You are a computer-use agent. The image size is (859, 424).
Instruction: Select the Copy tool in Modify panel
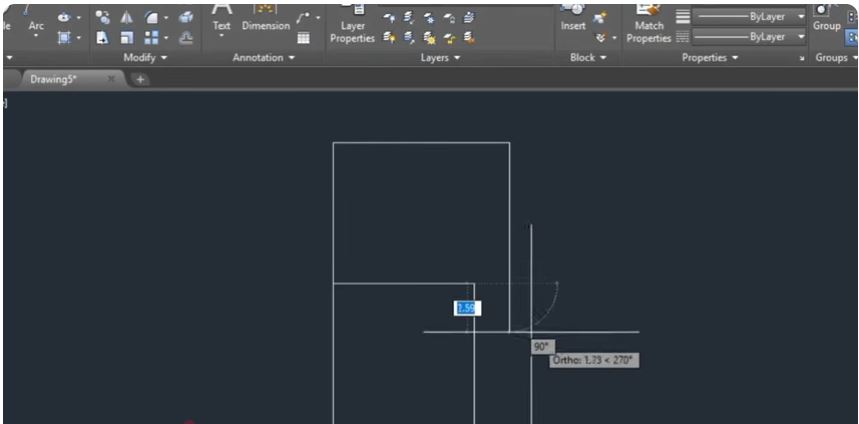tap(101, 18)
